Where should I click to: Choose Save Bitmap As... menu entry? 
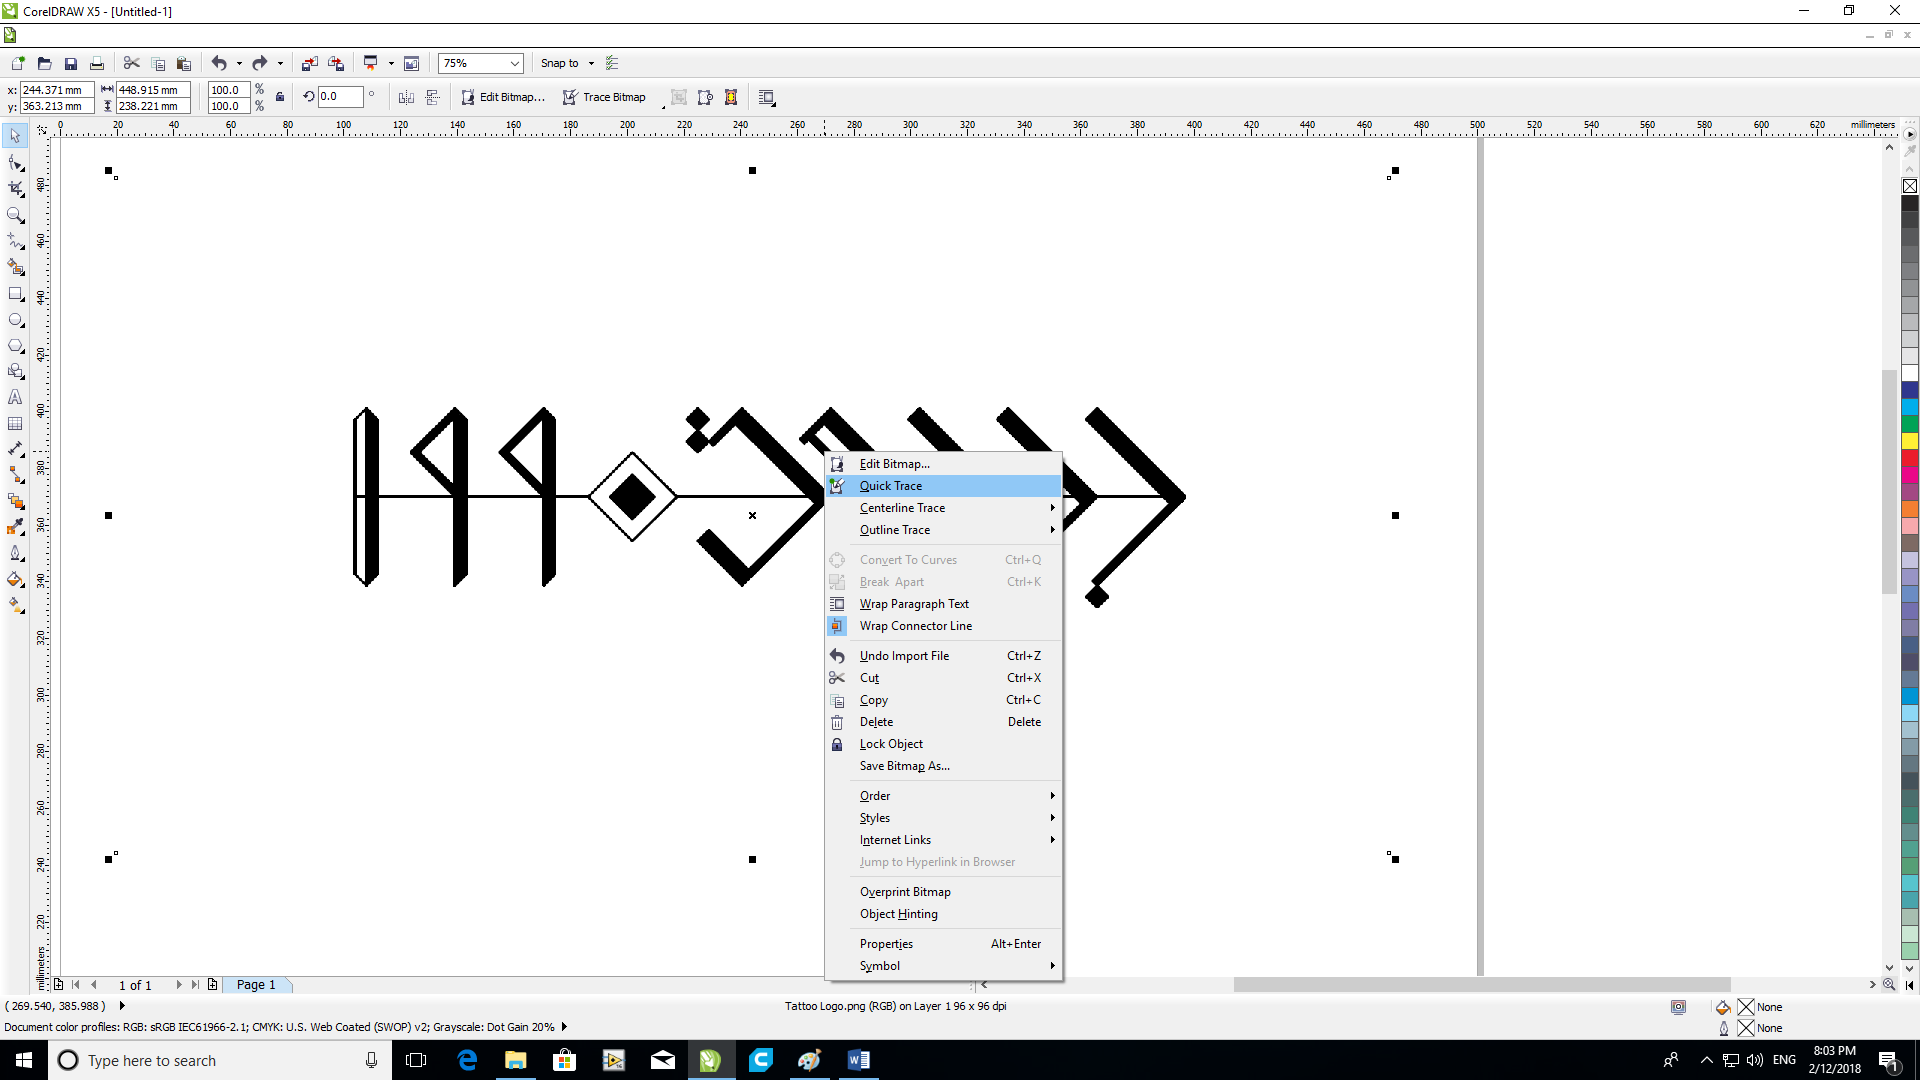click(x=943, y=766)
